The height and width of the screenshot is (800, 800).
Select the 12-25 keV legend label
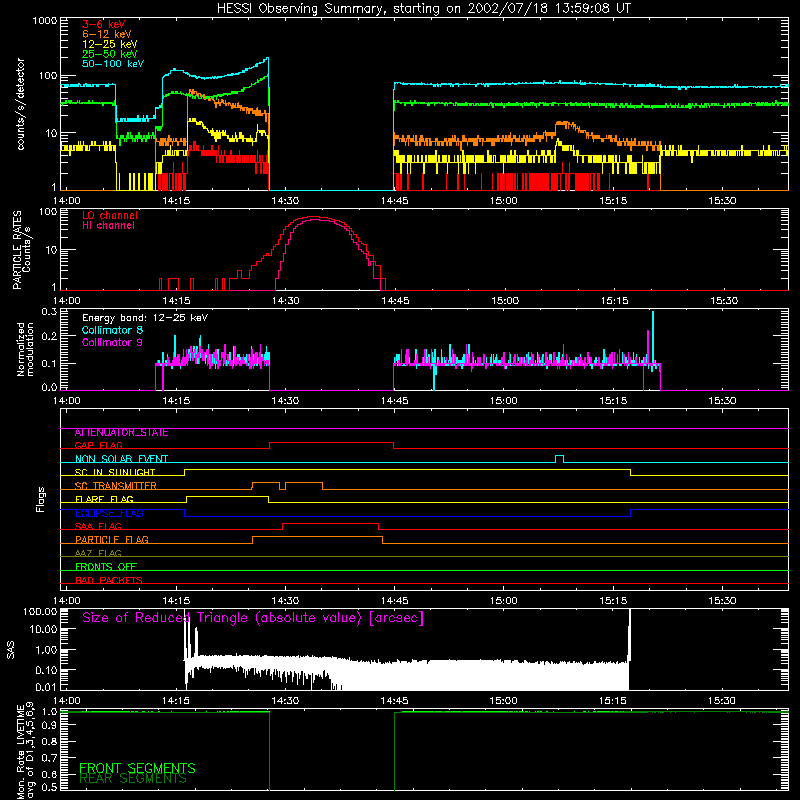tap(110, 44)
